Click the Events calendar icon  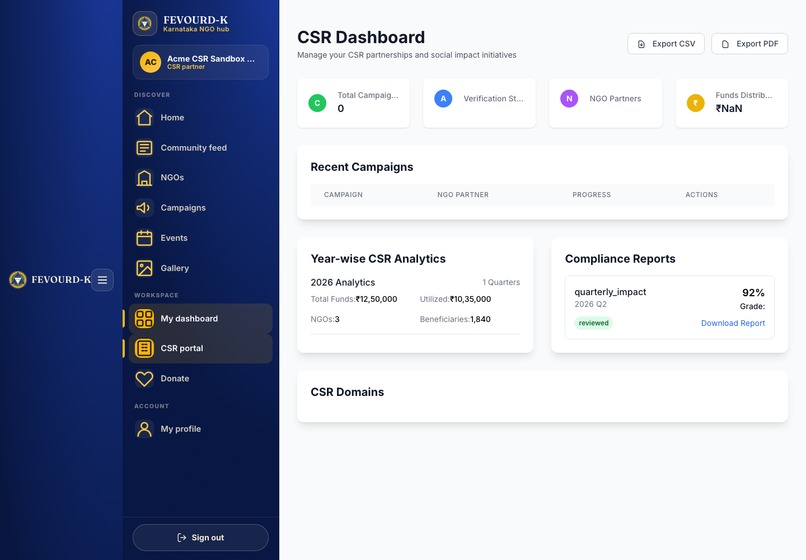[144, 238]
